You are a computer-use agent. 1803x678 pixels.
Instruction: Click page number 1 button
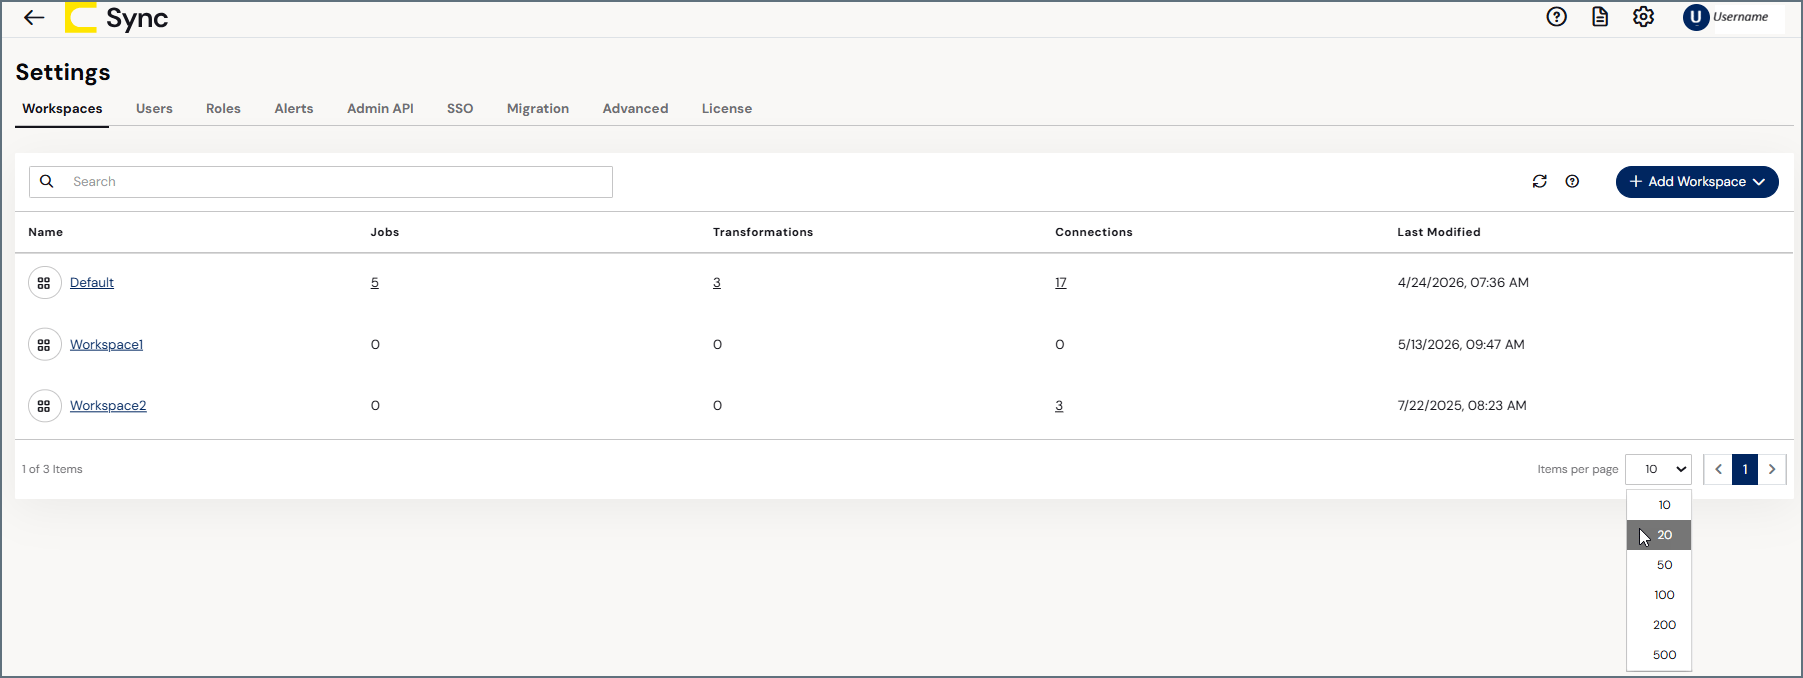[1745, 469]
